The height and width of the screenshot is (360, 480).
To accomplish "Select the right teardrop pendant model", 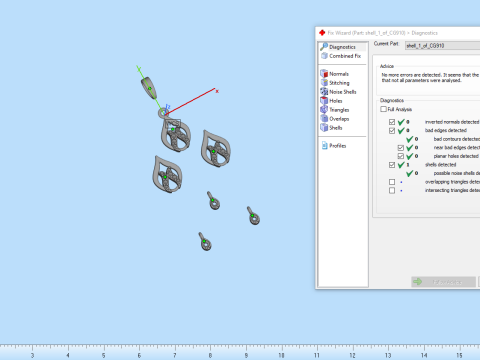I will tap(216, 149).
